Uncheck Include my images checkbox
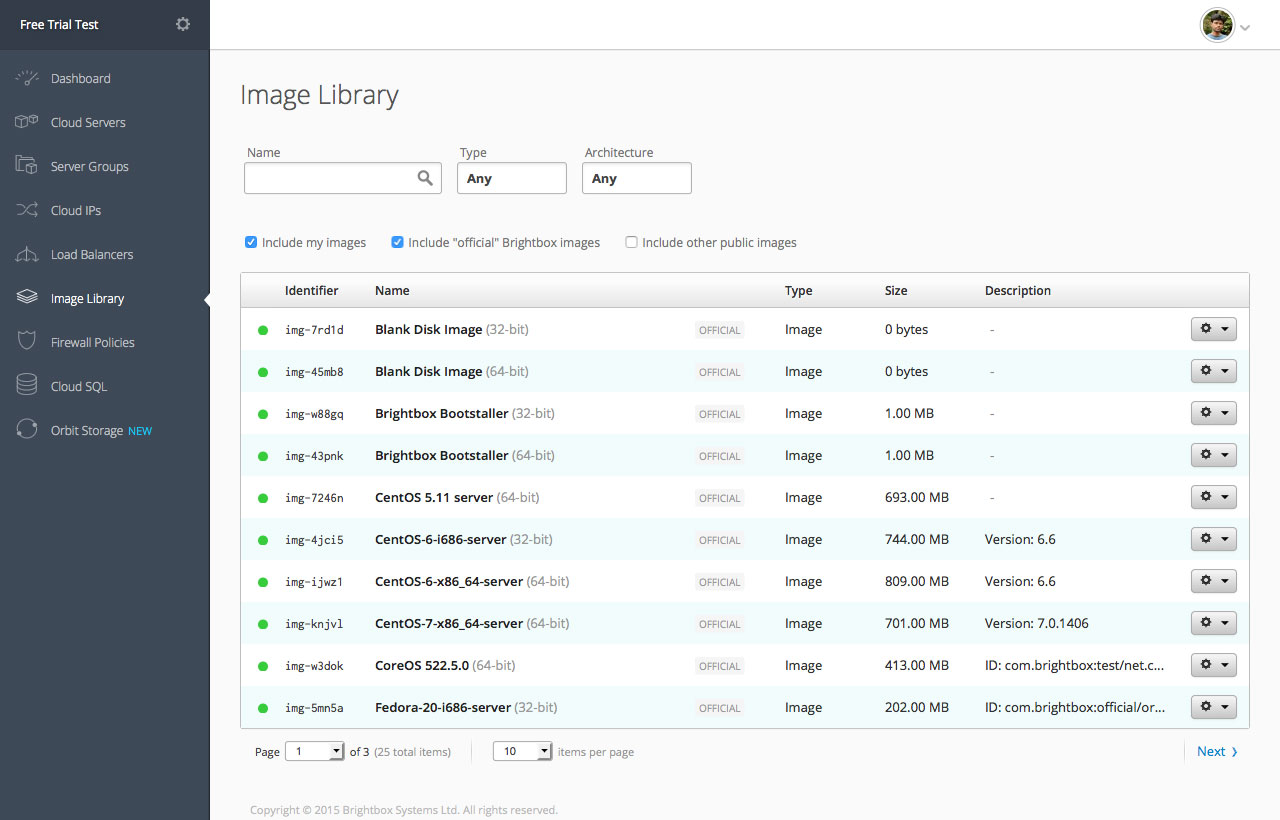The width and height of the screenshot is (1280, 820). click(x=251, y=242)
